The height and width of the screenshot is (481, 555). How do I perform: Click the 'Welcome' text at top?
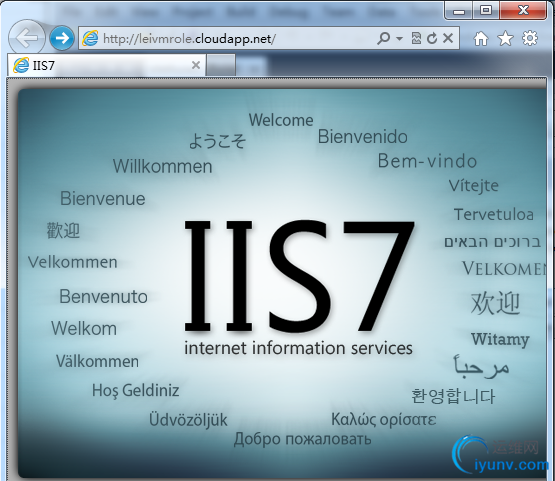281,120
